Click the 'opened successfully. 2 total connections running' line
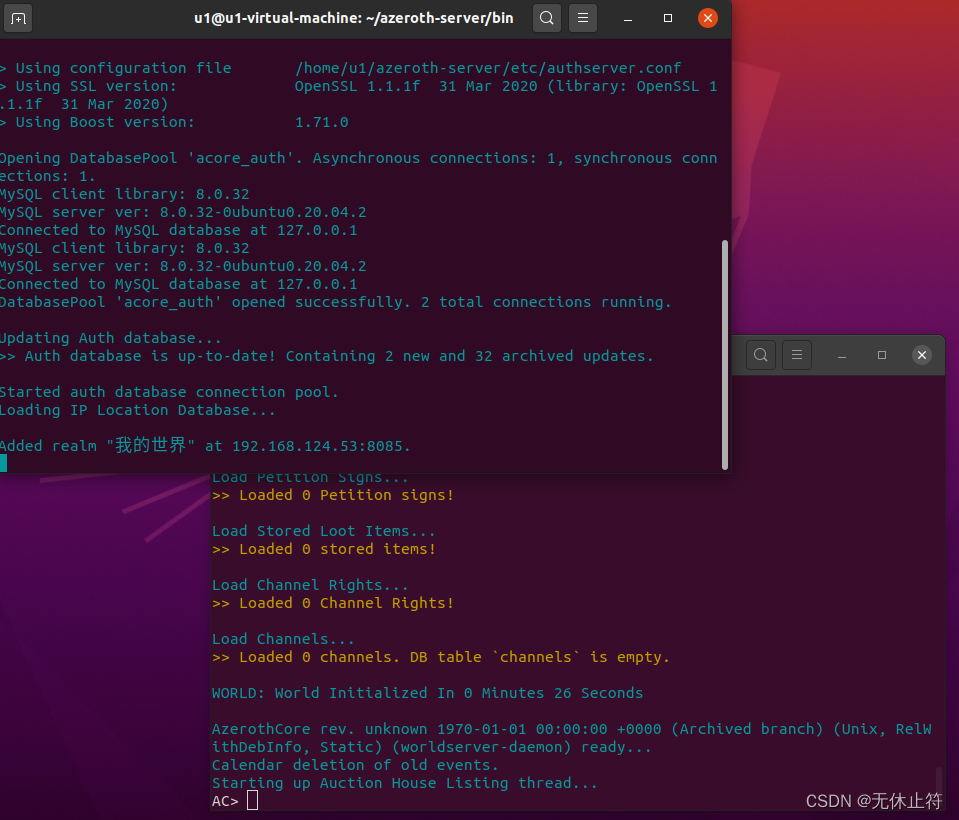959x820 pixels. (336, 302)
